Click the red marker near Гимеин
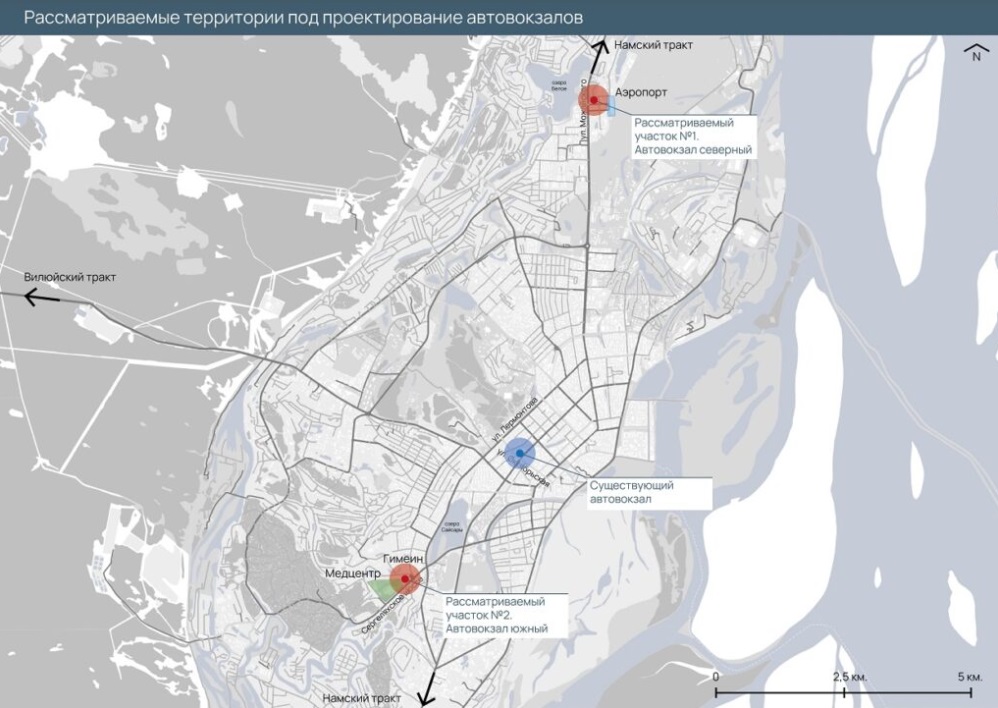 coord(405,579)
